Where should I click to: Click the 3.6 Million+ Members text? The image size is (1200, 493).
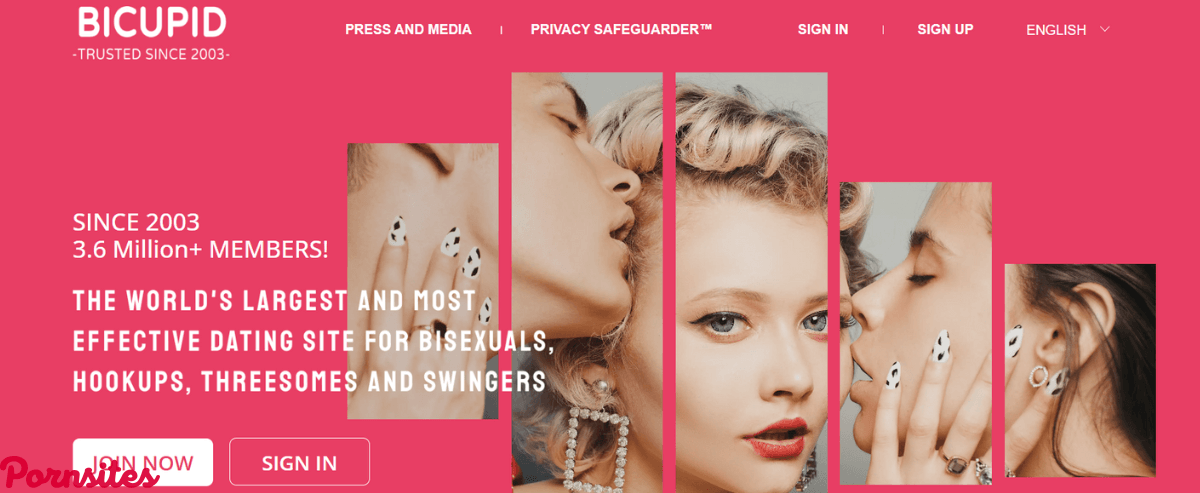pos(200,250)
